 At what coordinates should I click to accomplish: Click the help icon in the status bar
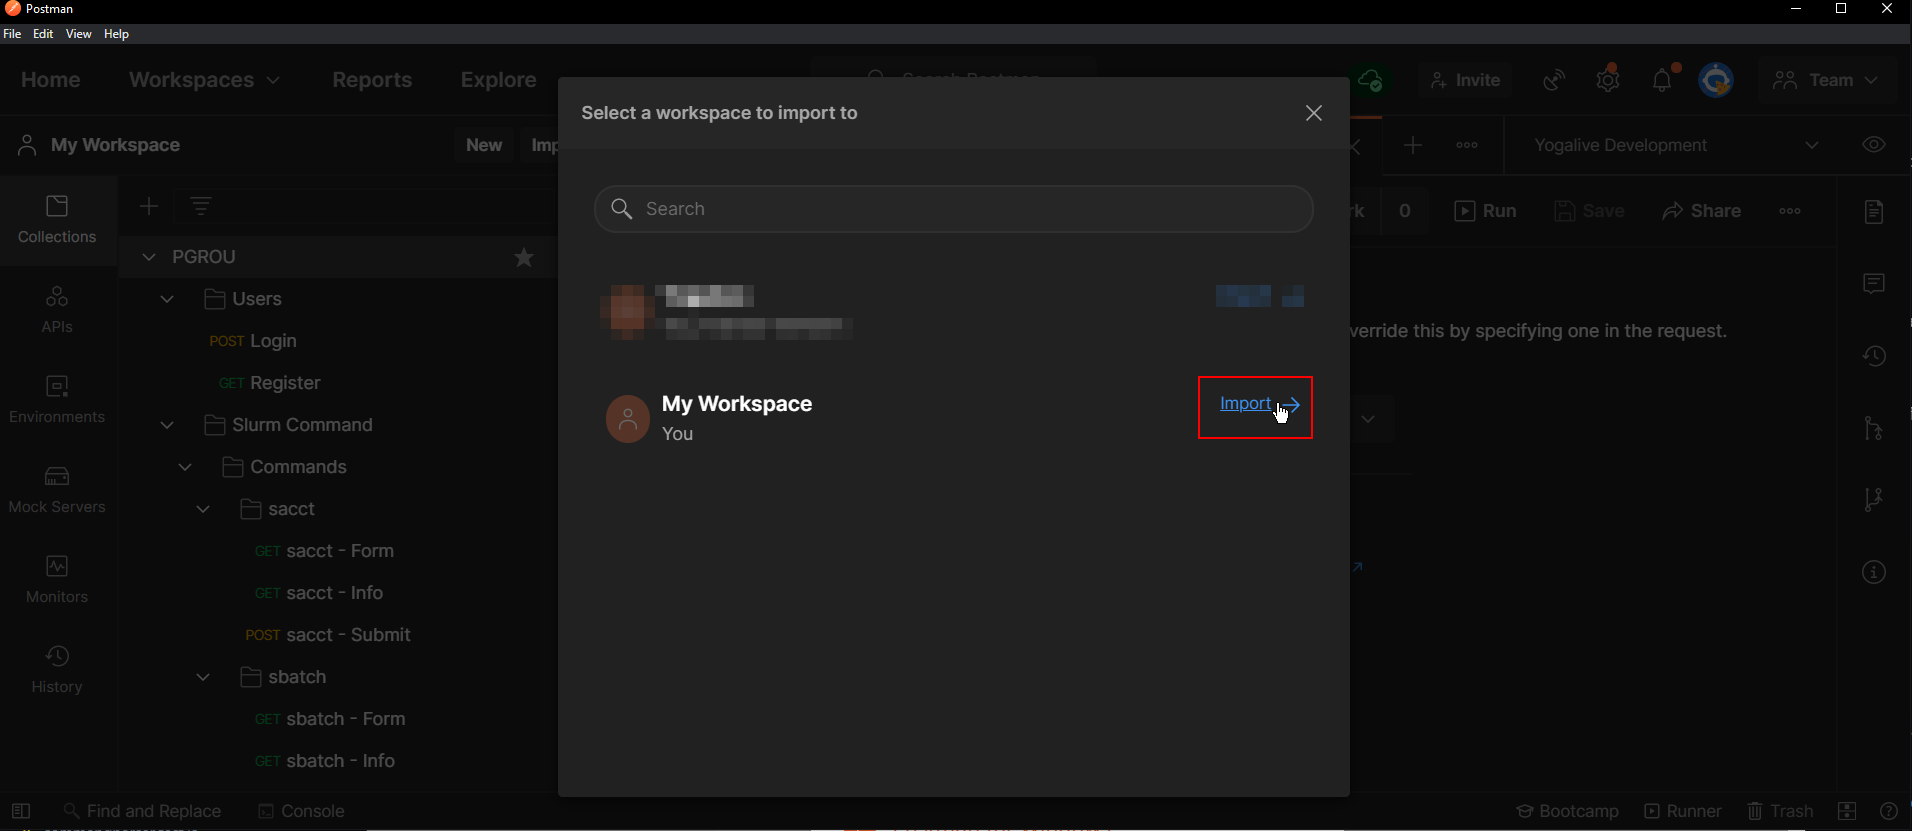pos(1888,811)
